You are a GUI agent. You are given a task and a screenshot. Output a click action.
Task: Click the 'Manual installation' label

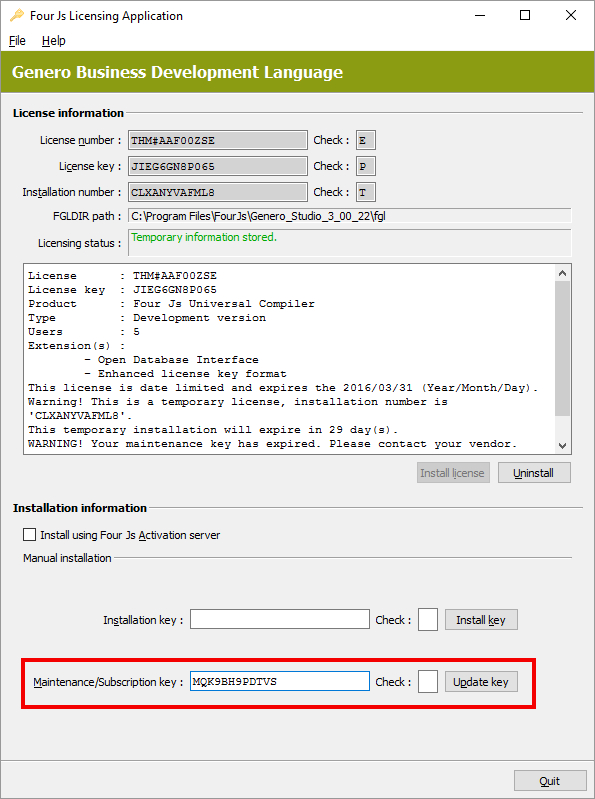67,558
